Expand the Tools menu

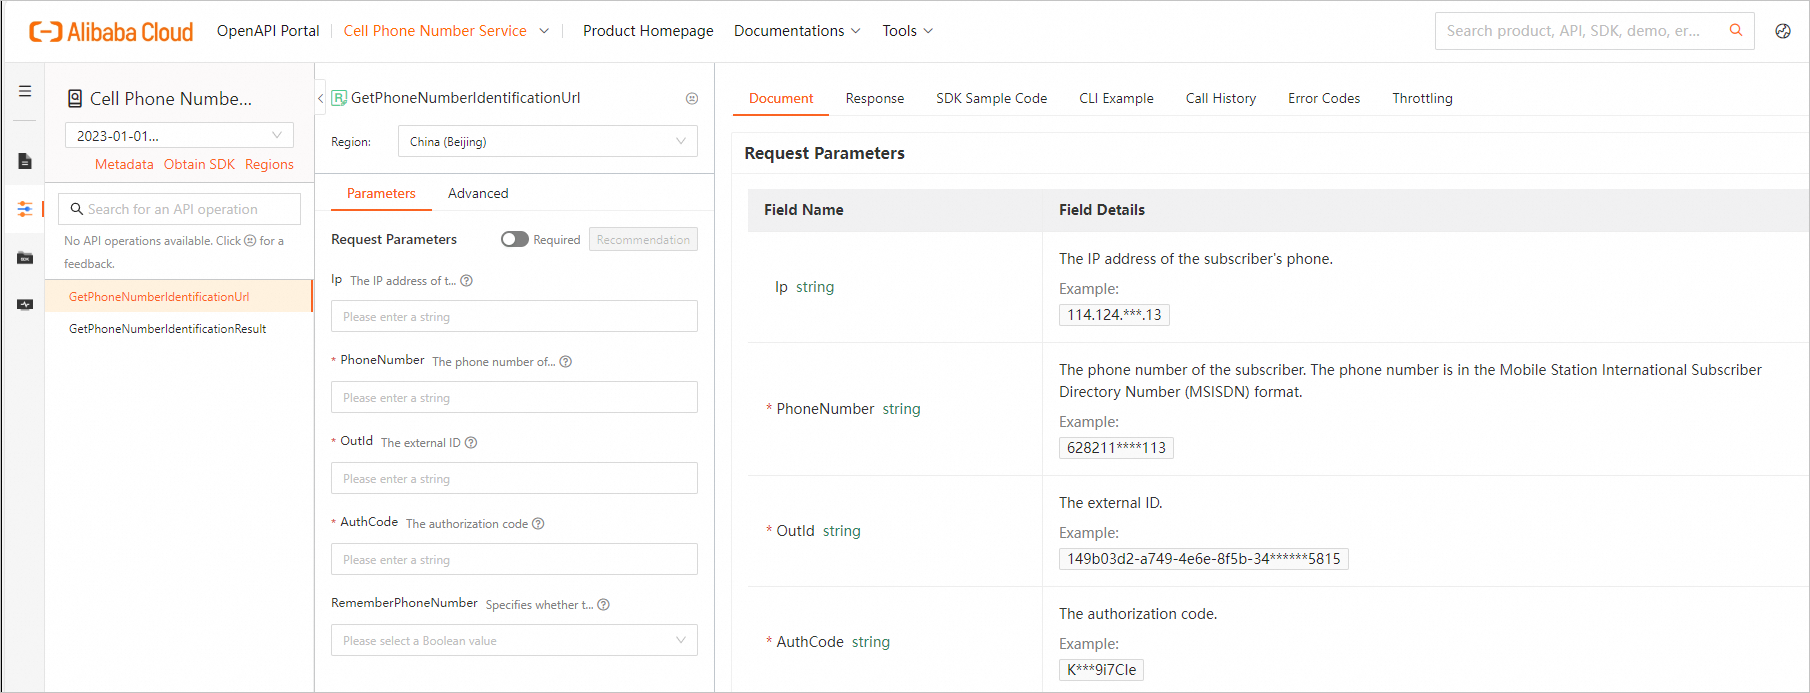coord(907,31)
